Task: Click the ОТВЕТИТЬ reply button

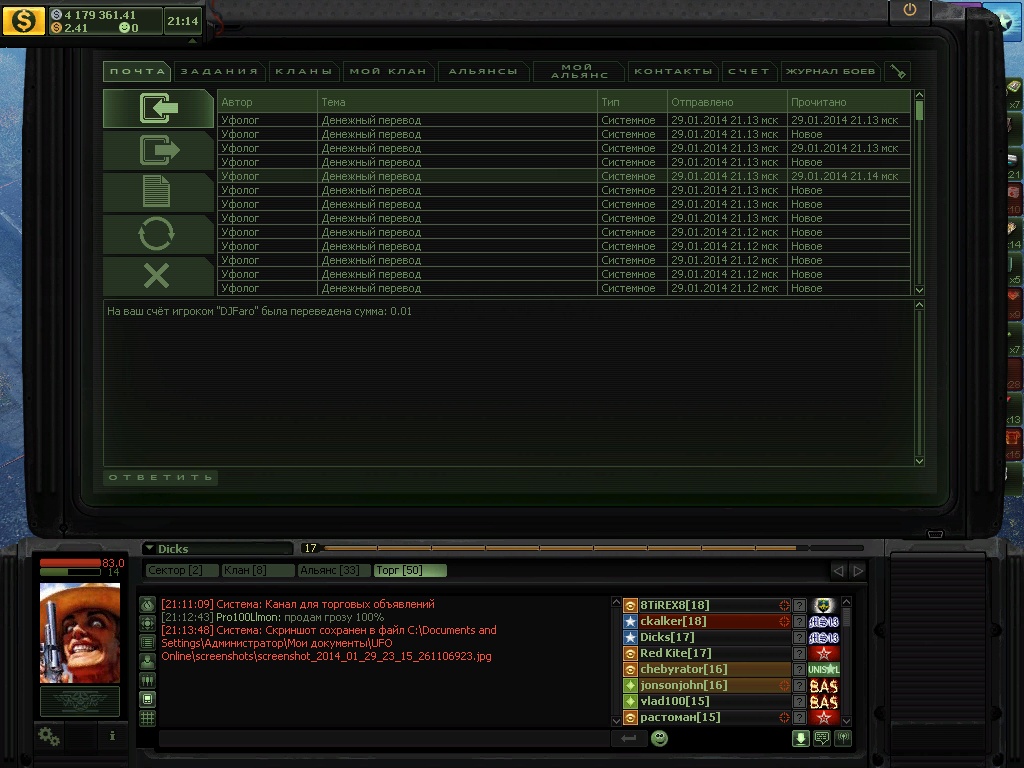Action: [161, 477]
